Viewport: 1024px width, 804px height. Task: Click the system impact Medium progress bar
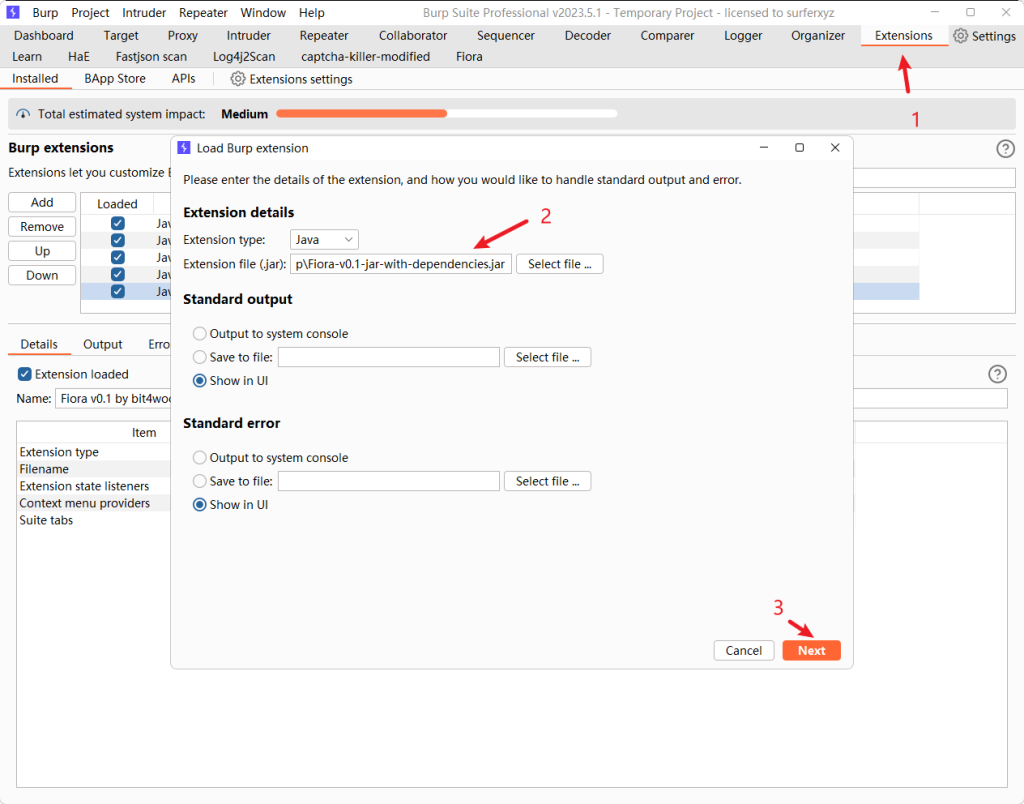[446, 114]
